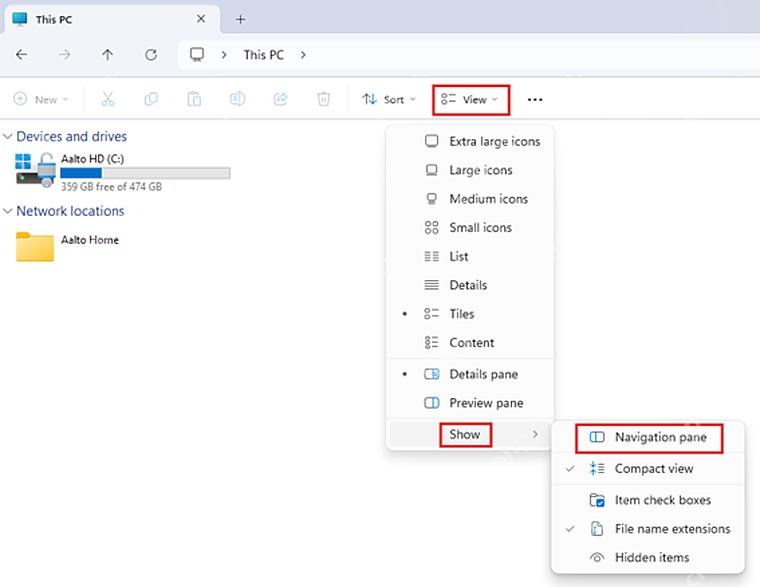Image resolution: width=760 pixels, height=587 pixels.
Task: Select the Aalto HD (C:) drive
Action: pos(123,172)
